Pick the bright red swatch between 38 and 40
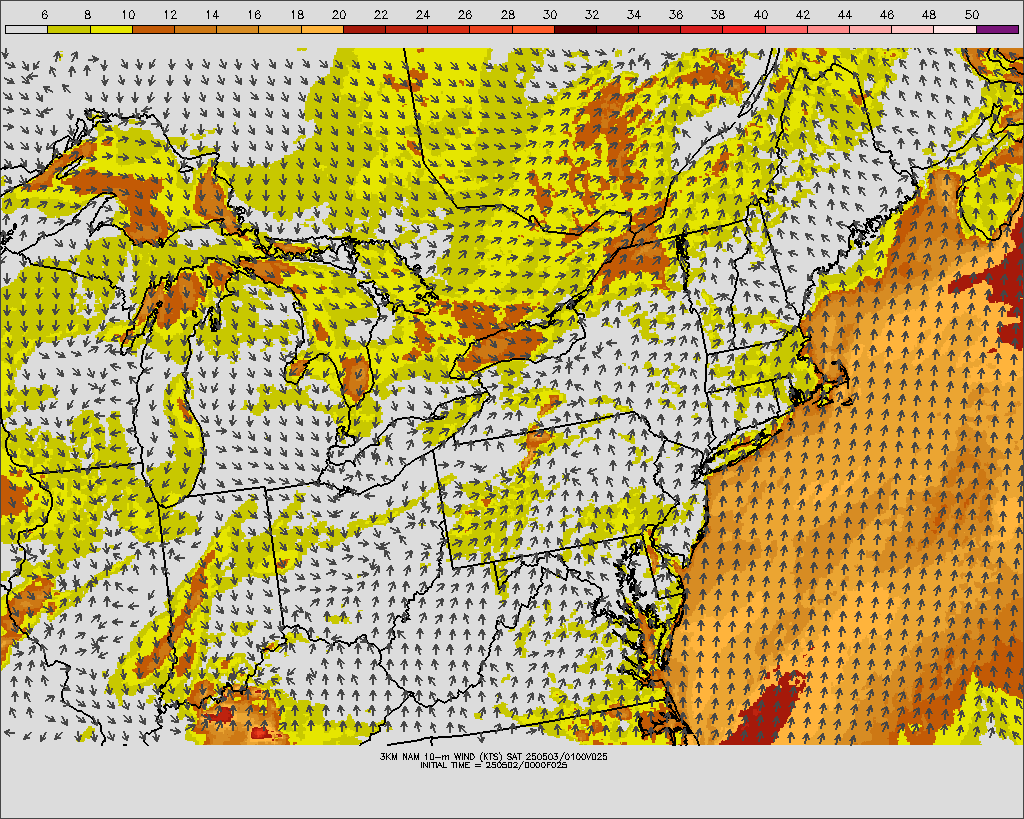The width and height of the screenshot is (1024, 819). pyautogui.click(x=744, y=29)
